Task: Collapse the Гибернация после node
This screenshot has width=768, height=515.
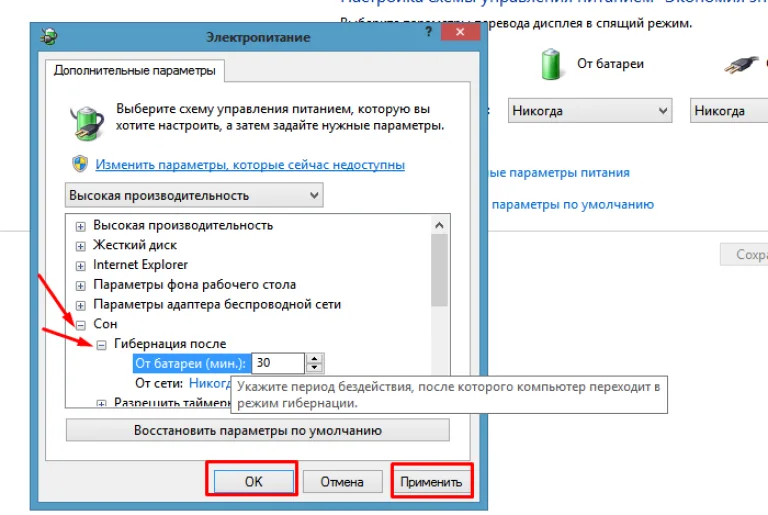Action: tap(101, 345)
